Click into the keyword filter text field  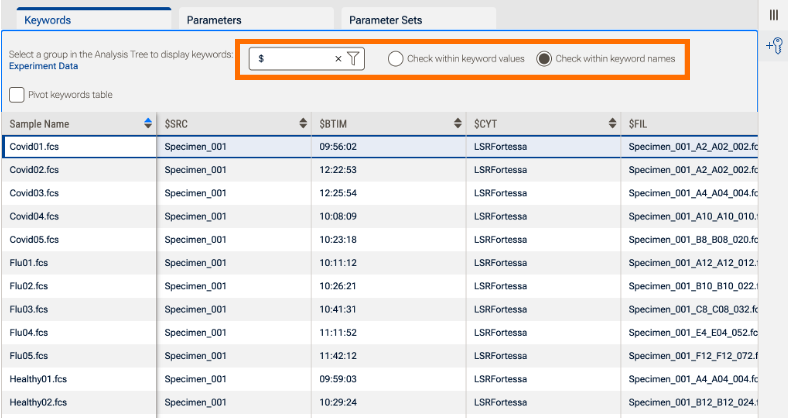point(292,59)
